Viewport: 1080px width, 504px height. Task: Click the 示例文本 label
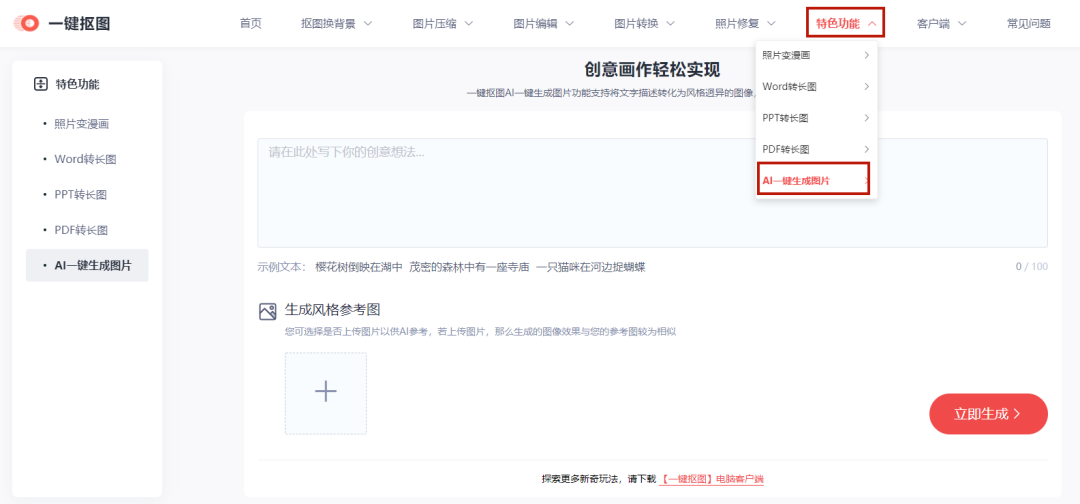(282, 266)
